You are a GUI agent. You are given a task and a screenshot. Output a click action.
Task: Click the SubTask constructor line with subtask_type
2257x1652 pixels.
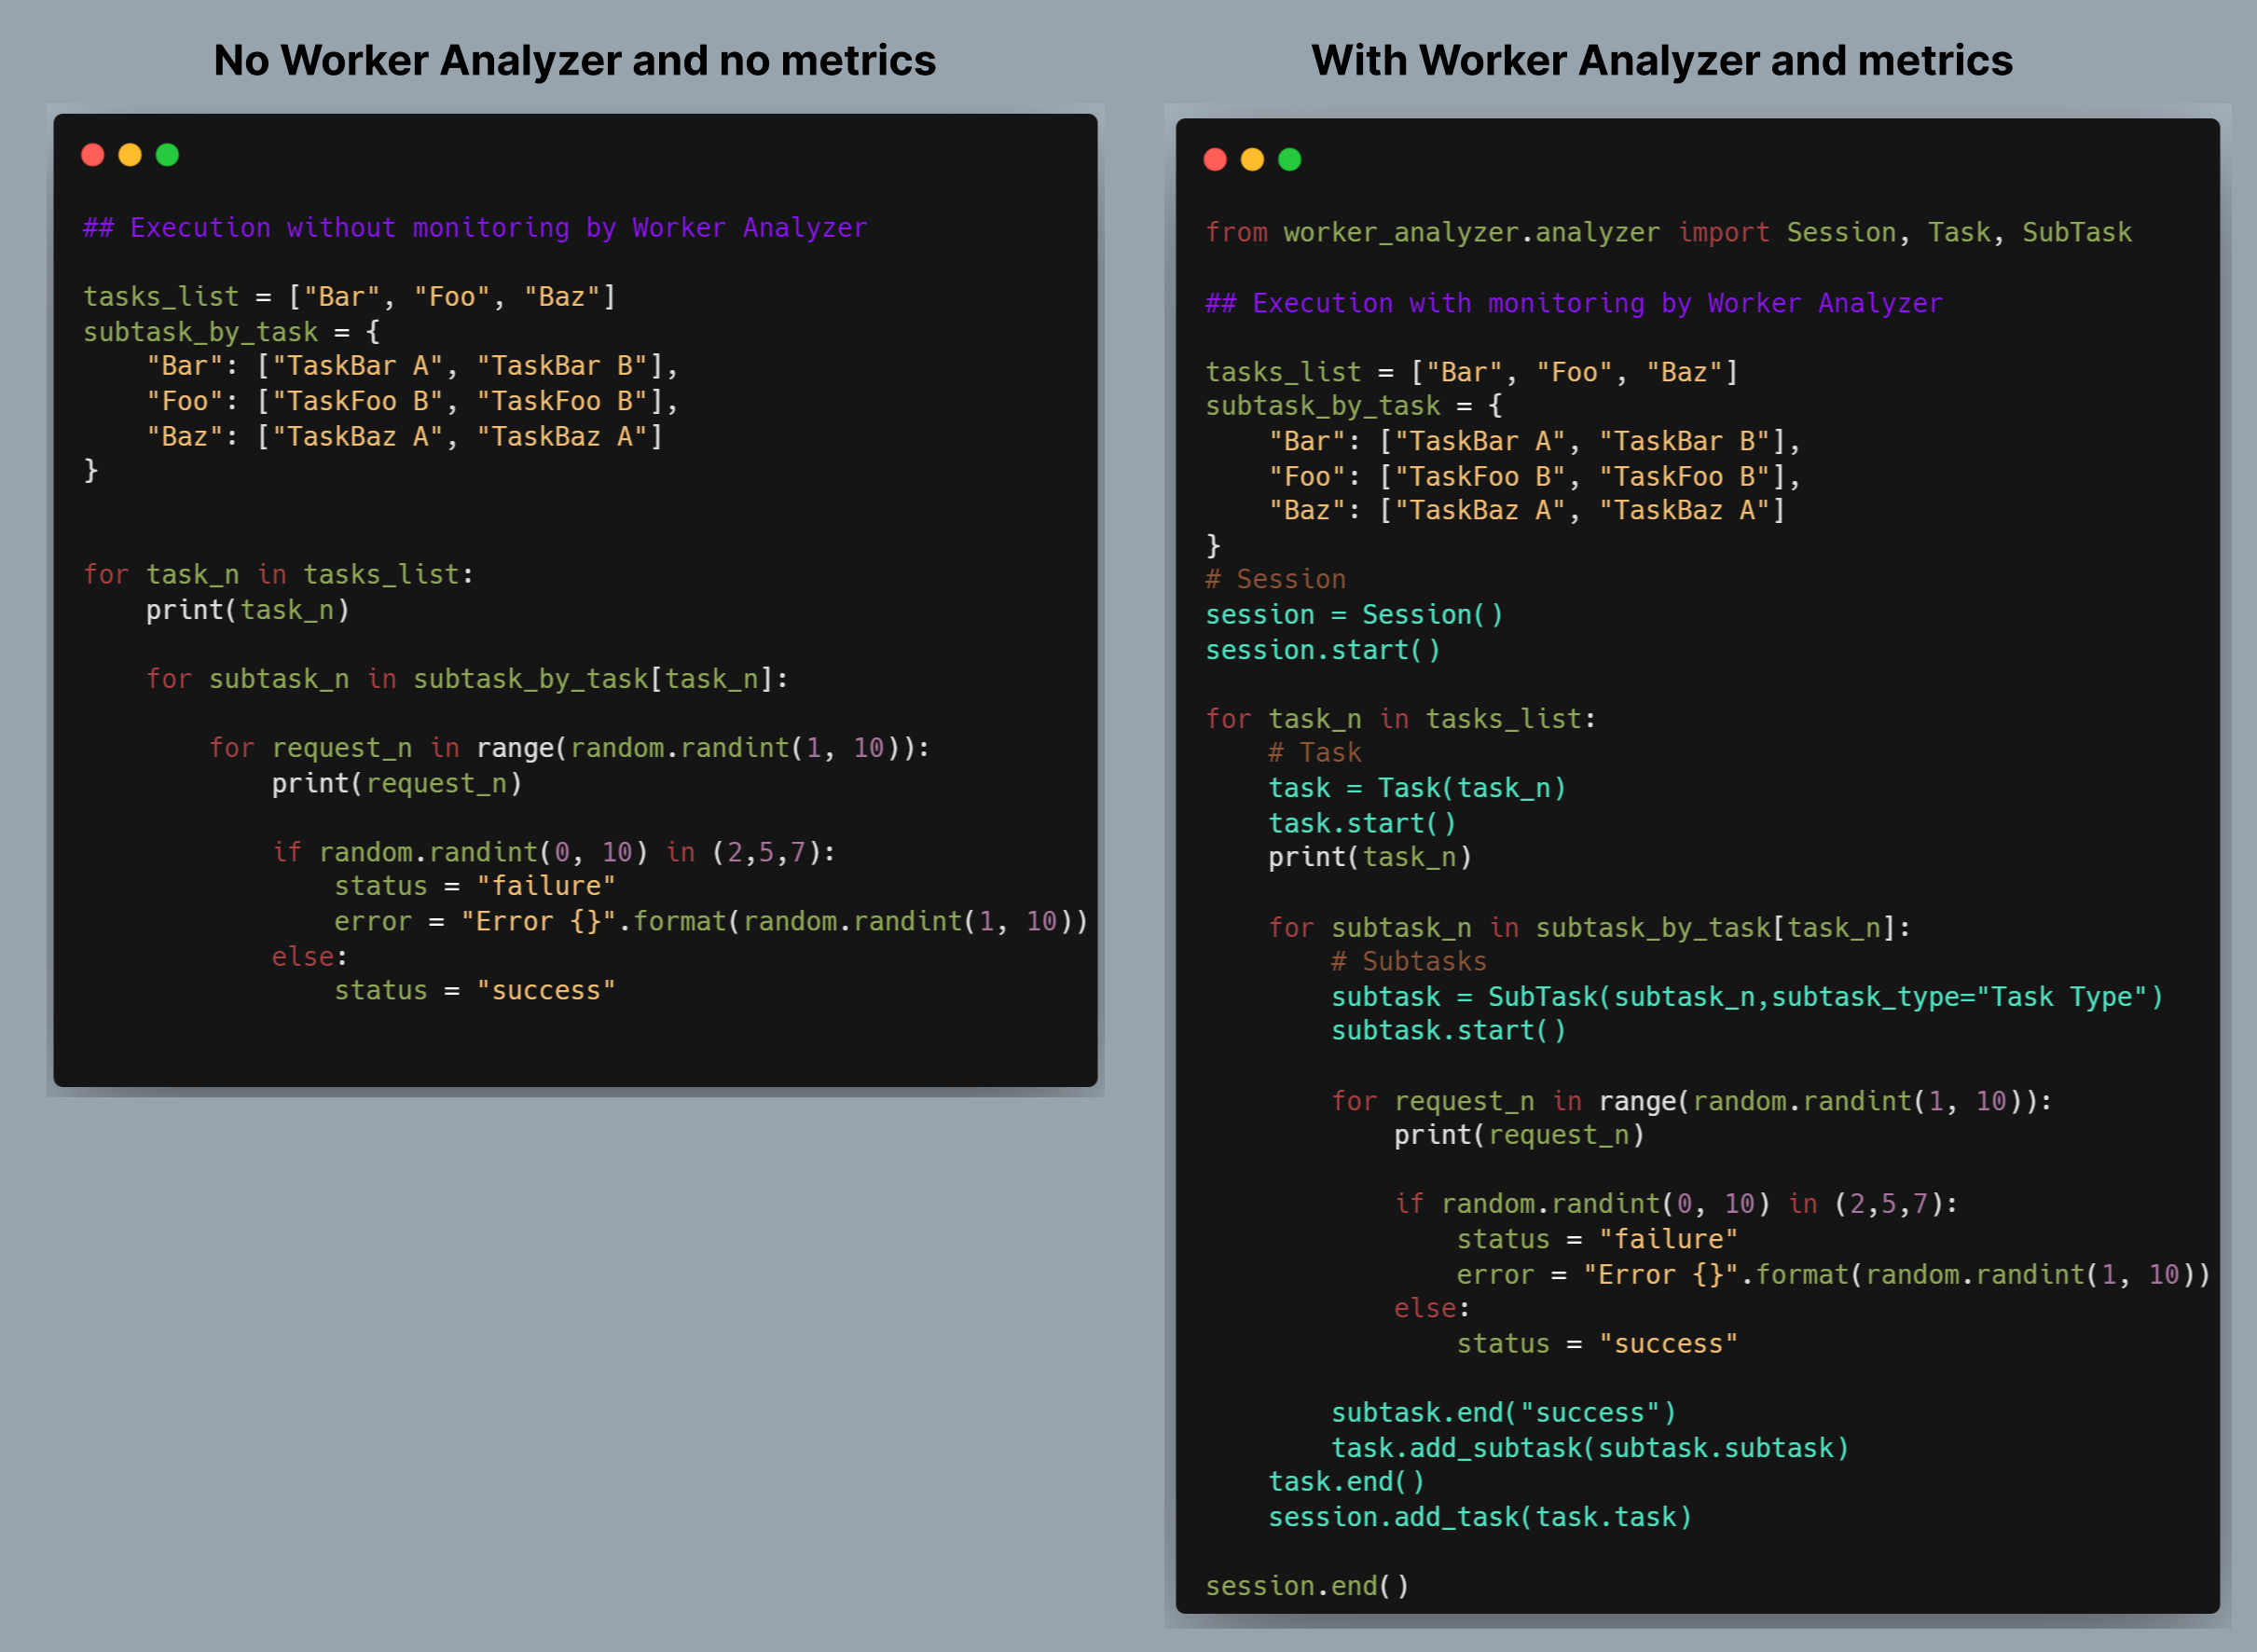pos(1746,997)
